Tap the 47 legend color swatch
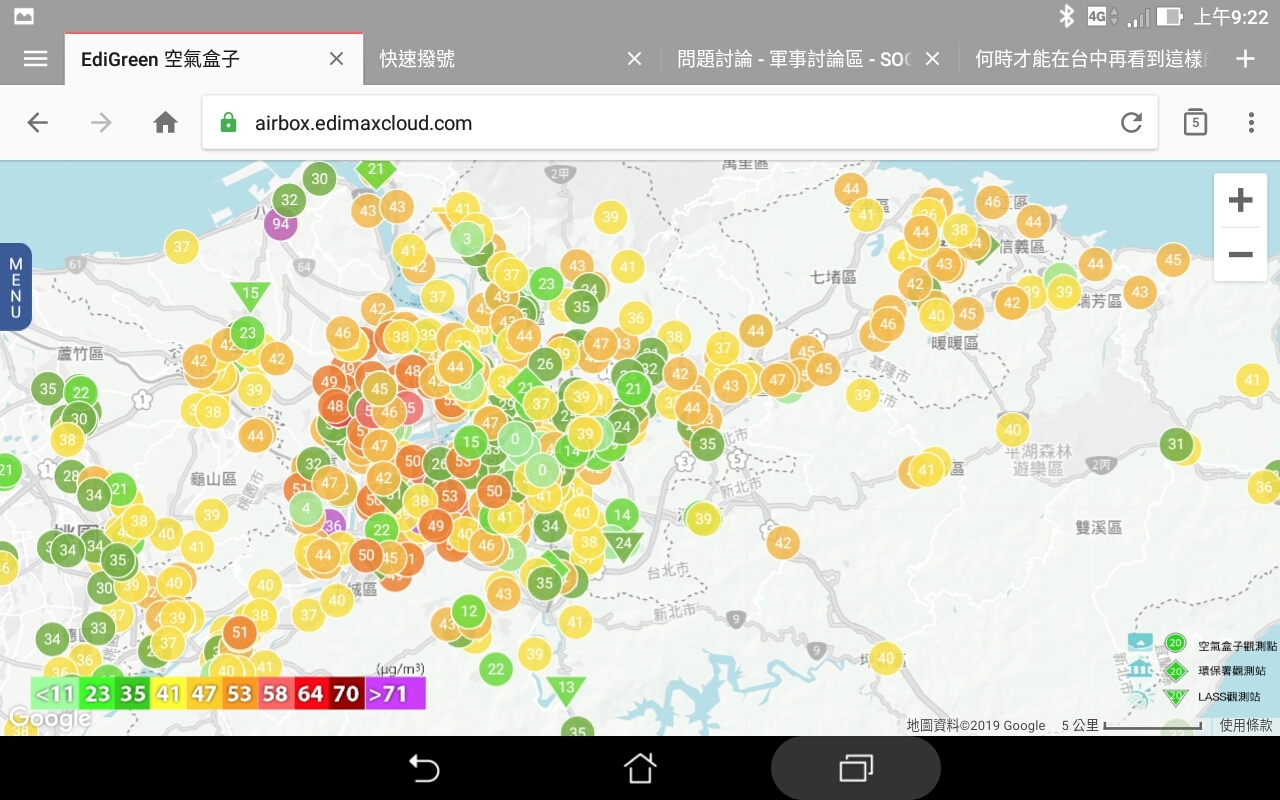This screenshot has width=1280, height=800. click(x=204, y=693)
